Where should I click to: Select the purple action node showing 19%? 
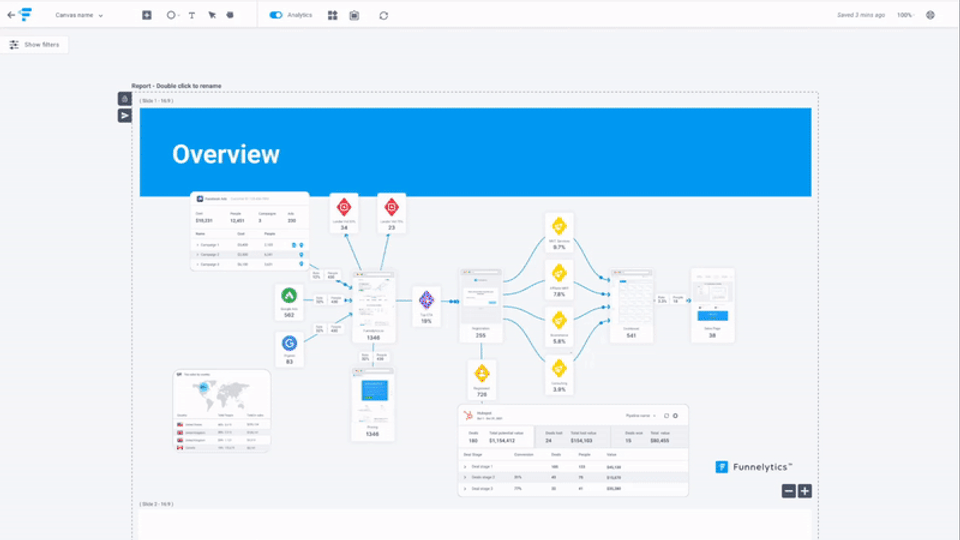pos(426,306)
